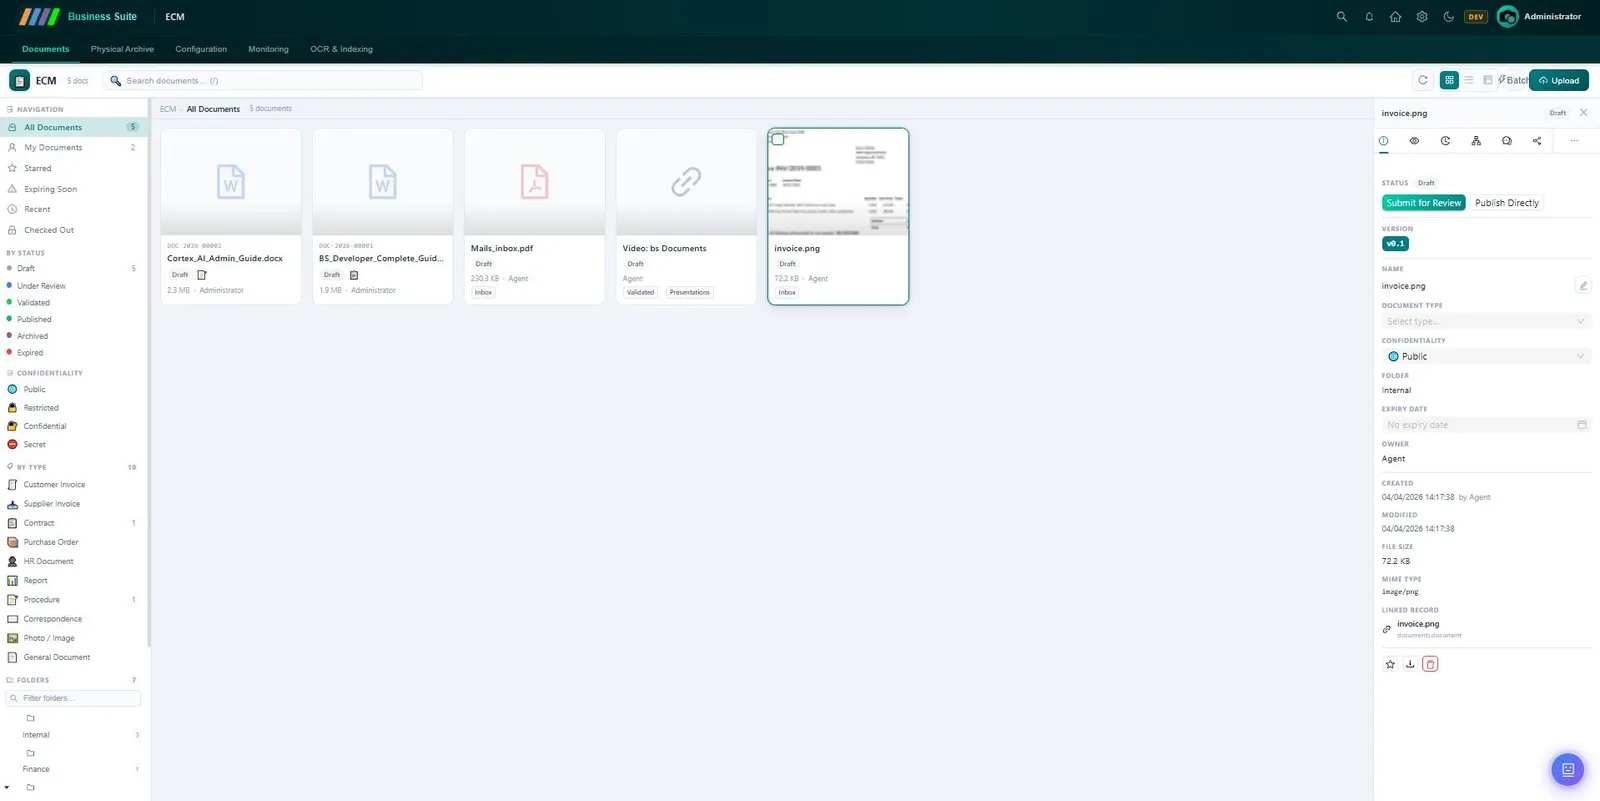Delete invoice.png with trash icon
The width and height of the screenshot is (1600, 801).
1430,664
